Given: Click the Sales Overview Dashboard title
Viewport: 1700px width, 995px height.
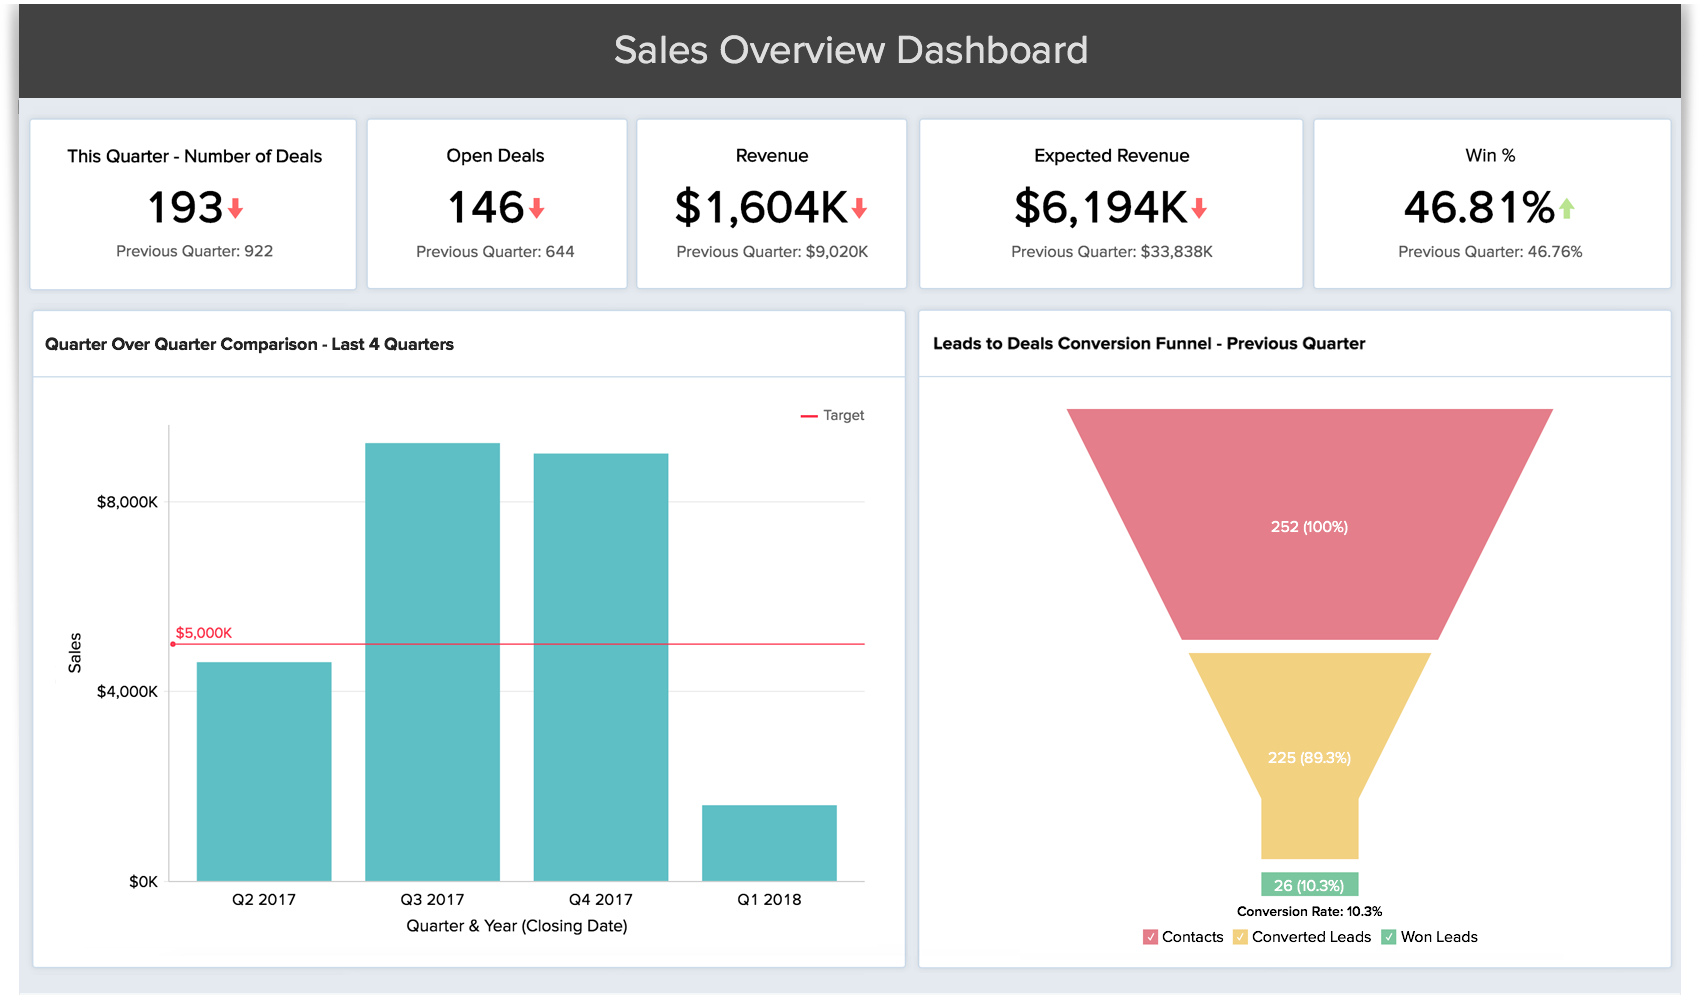Looking at the screenshot, I should click(x=851, y=50).
